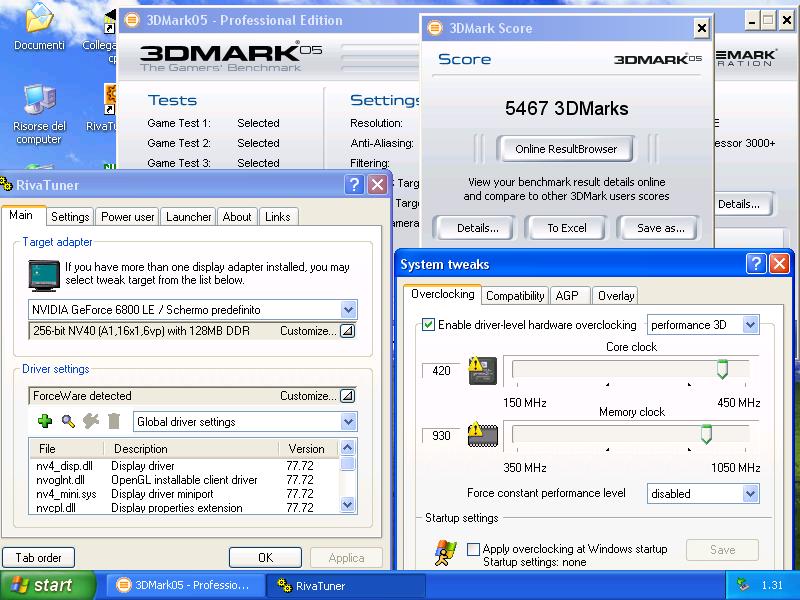The width and height of the screenshot is (800, 600).
Task: Switch to RivaTuner Settings tab
Action: point(70,217)
